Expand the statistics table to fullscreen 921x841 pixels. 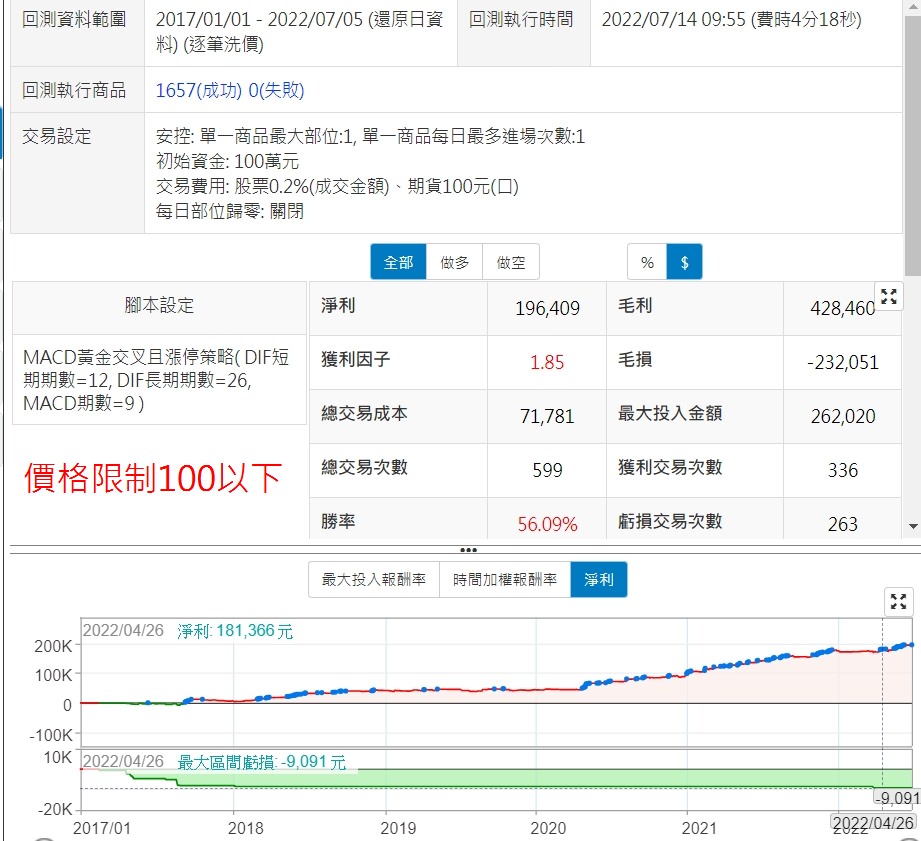coord(888,296)
